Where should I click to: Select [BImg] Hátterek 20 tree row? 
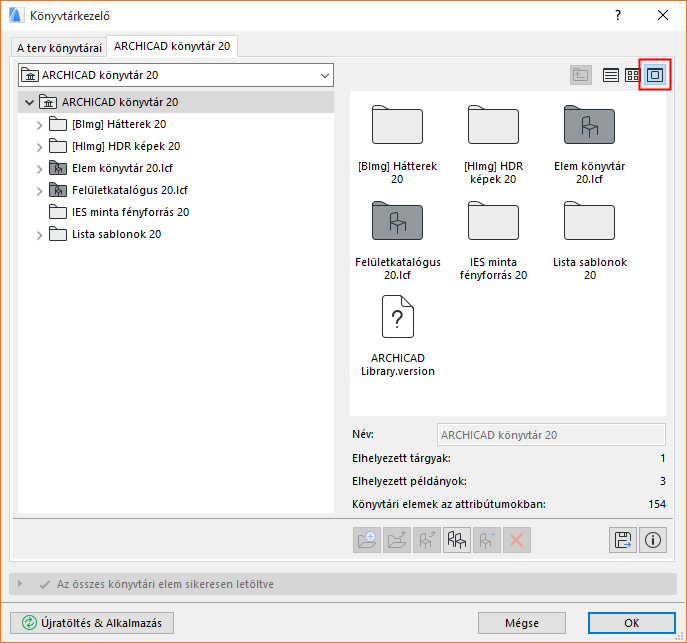pos(176,124)
